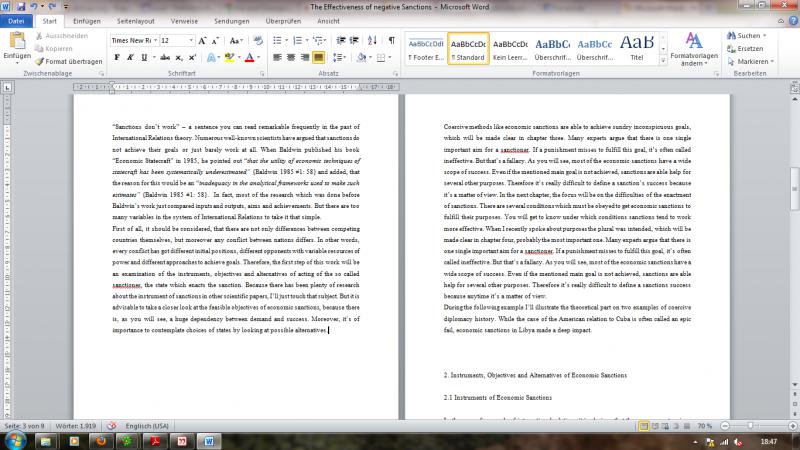Toggle bold formatting in the Schriftart group

pyautogui.click(x=117, y=57)
